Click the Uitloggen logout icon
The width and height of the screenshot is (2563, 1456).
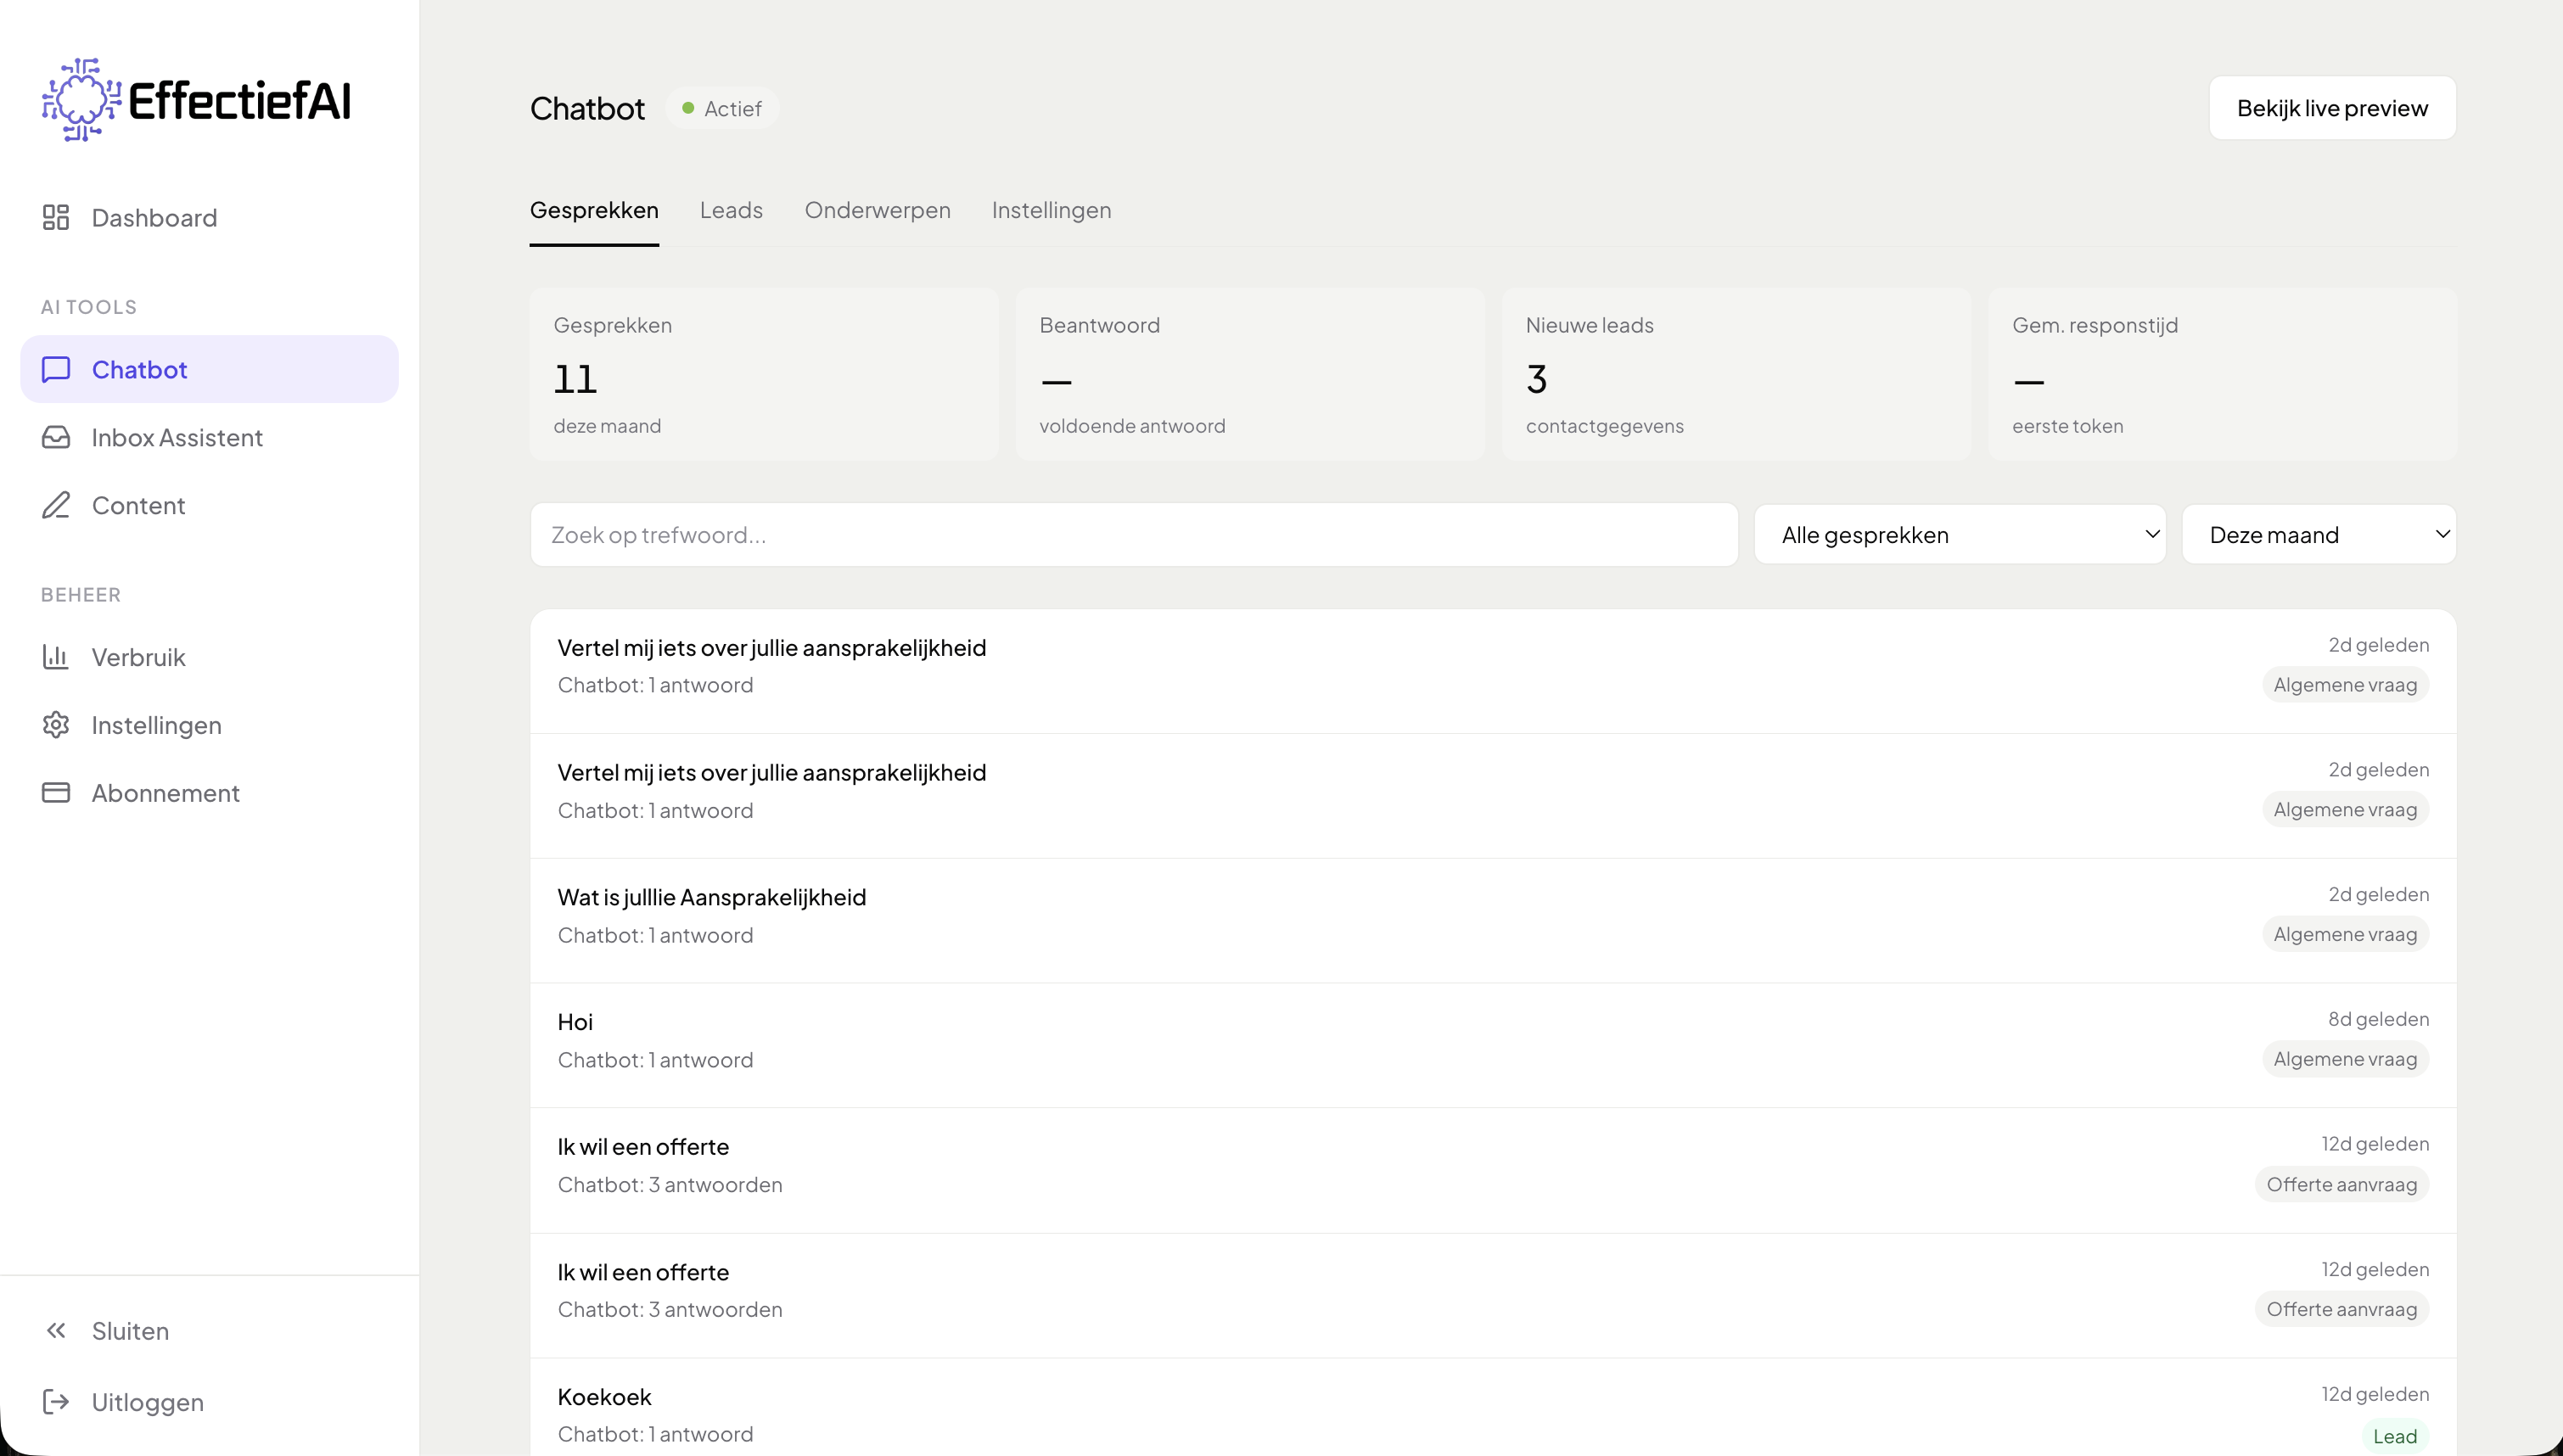[x=56, y=1402]
